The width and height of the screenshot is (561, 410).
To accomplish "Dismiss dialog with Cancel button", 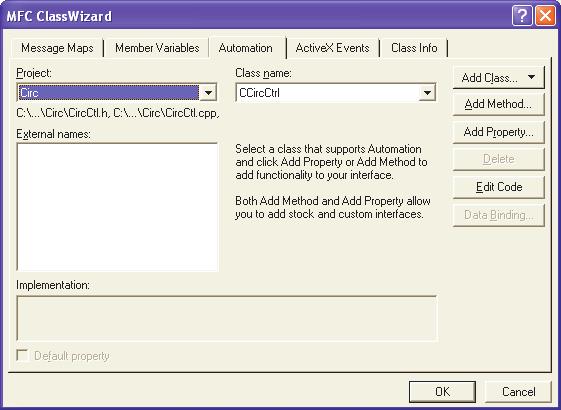I will [x=518, y=392].
